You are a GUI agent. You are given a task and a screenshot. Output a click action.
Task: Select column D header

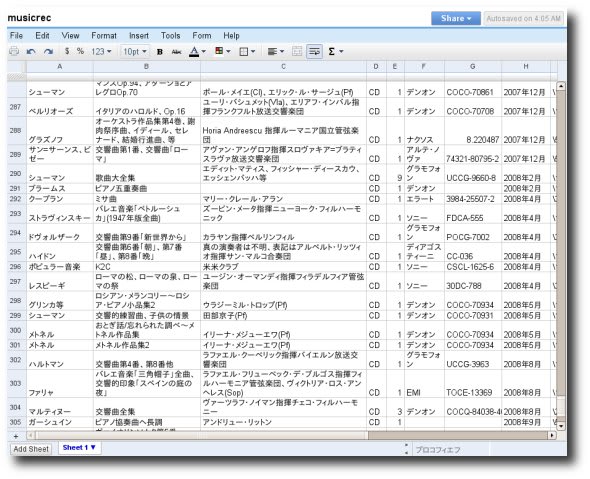click(376, 67)
